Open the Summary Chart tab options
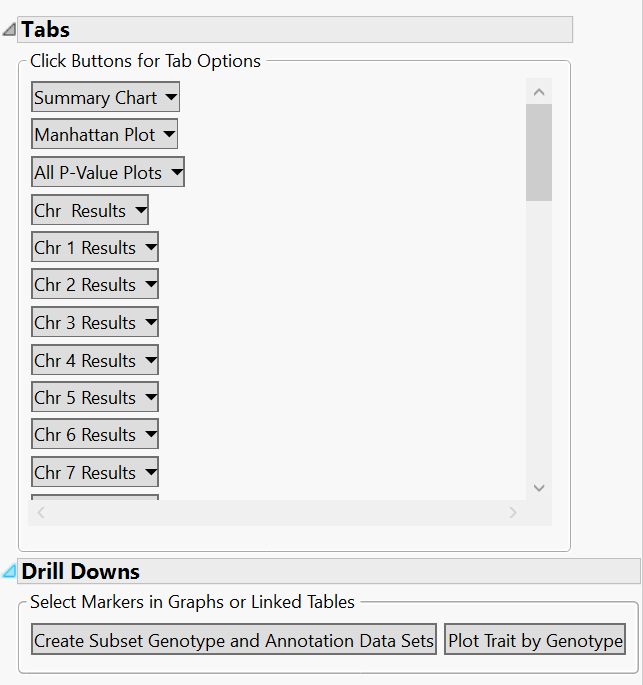 tap(105, 98)
